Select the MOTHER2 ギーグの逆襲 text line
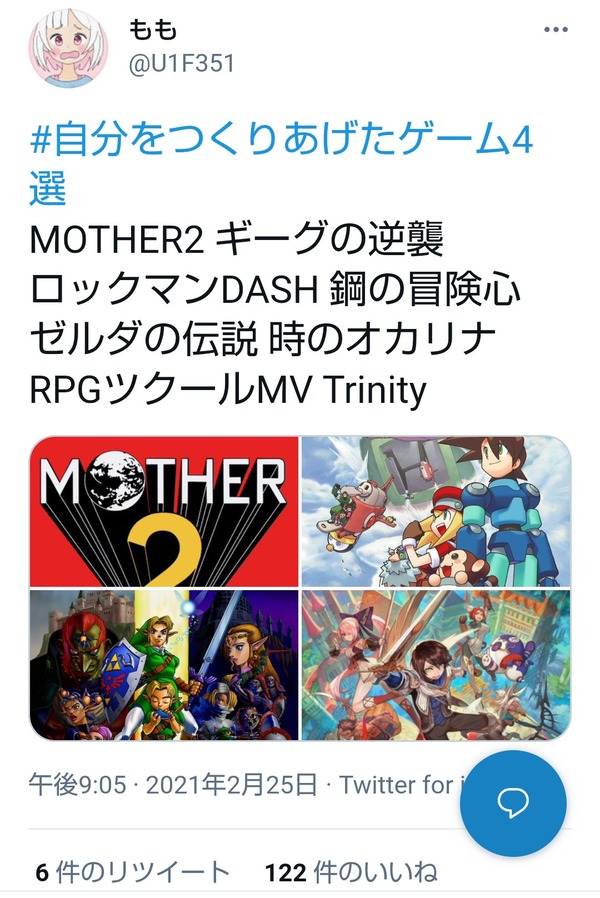The width and height of the screenshot is (600, 898). (236, 239)
